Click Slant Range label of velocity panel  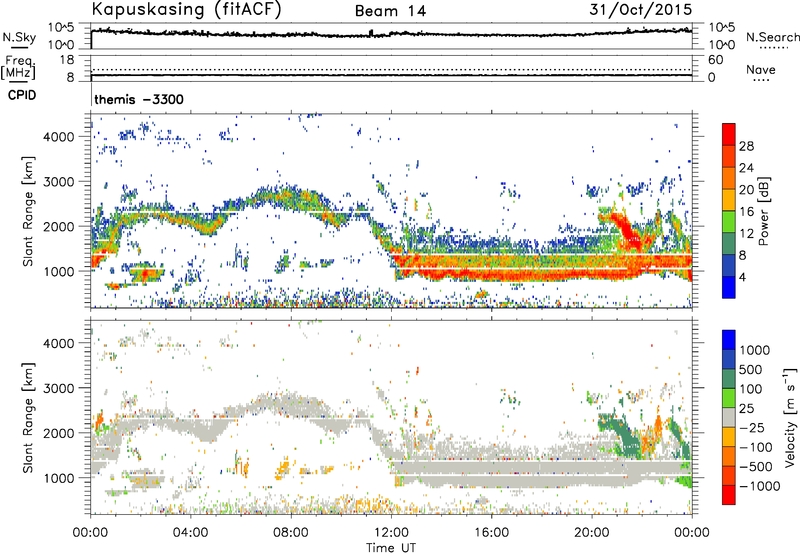(x=28, y=417)
